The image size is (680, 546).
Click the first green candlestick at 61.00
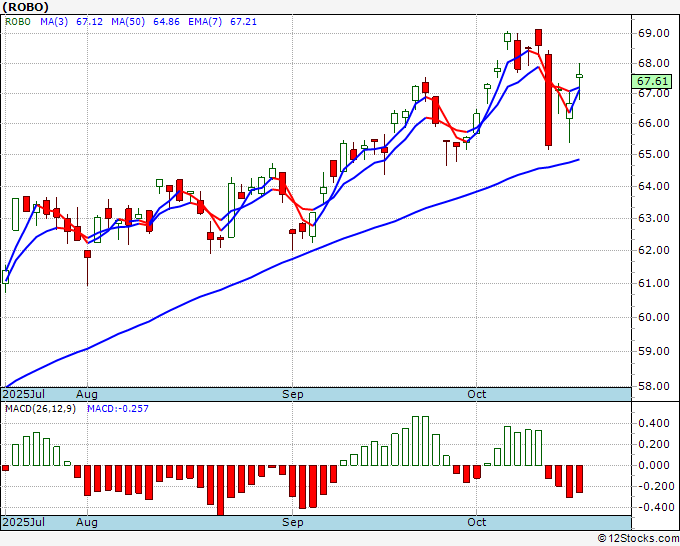(x=6, y=277)
